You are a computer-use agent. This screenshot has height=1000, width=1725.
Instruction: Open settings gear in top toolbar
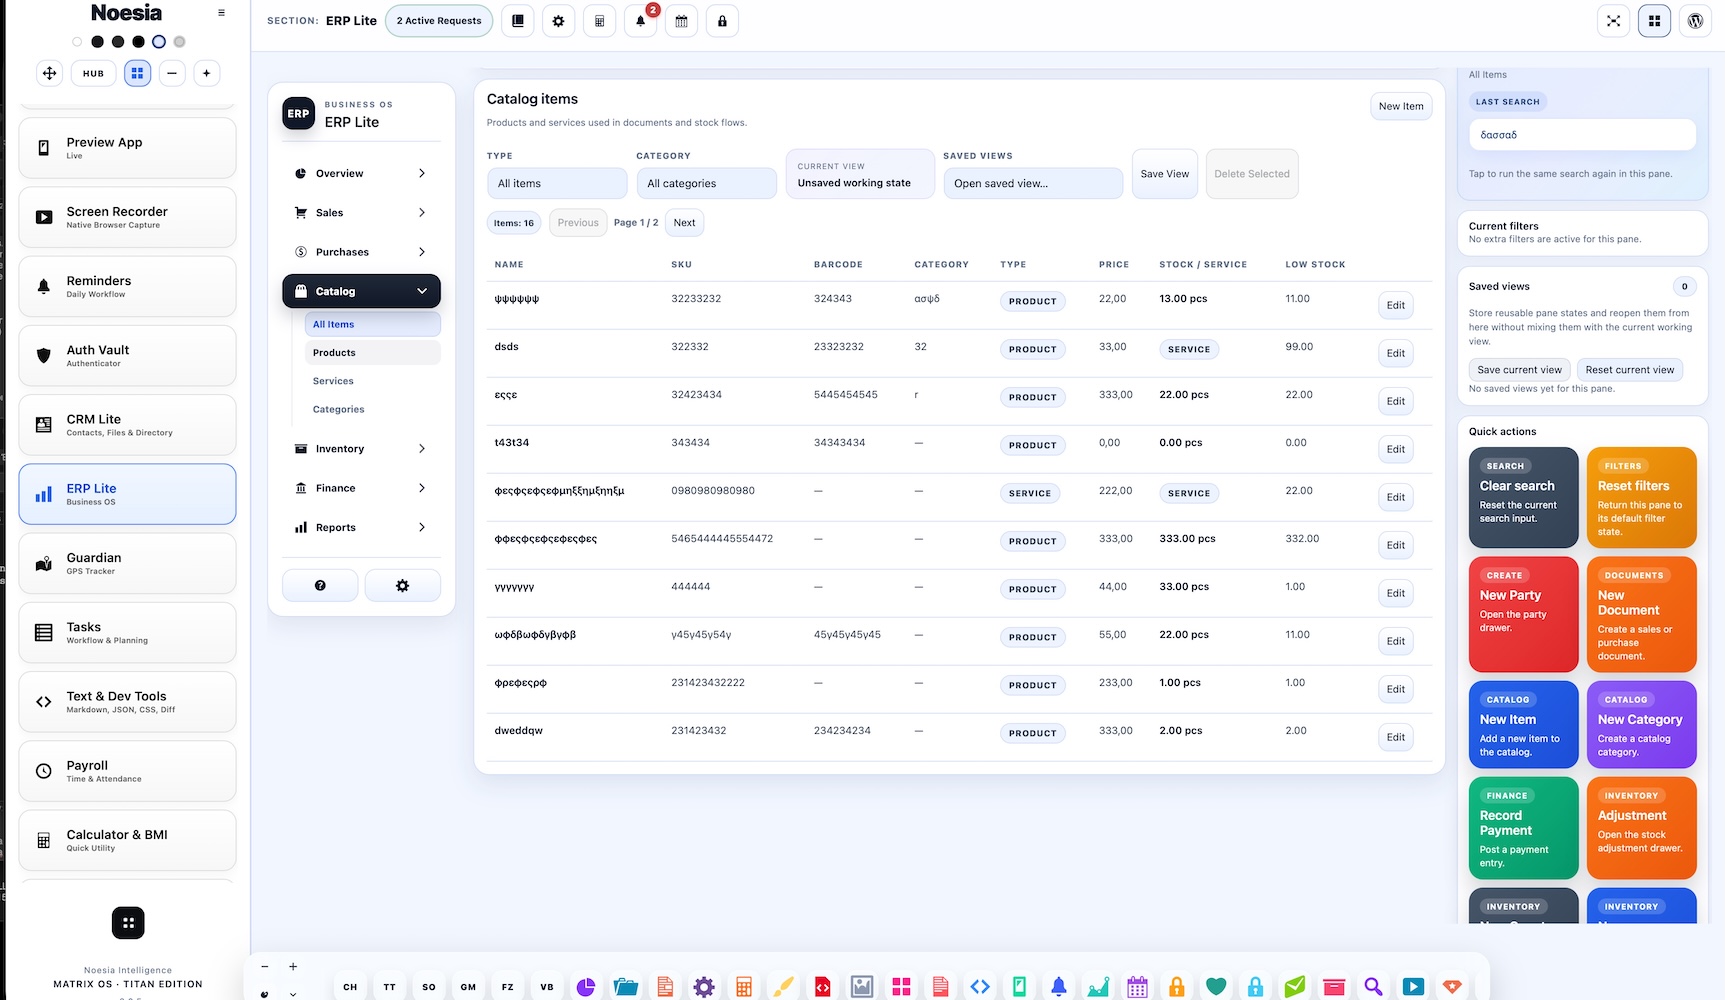click(x=558, y=21)
